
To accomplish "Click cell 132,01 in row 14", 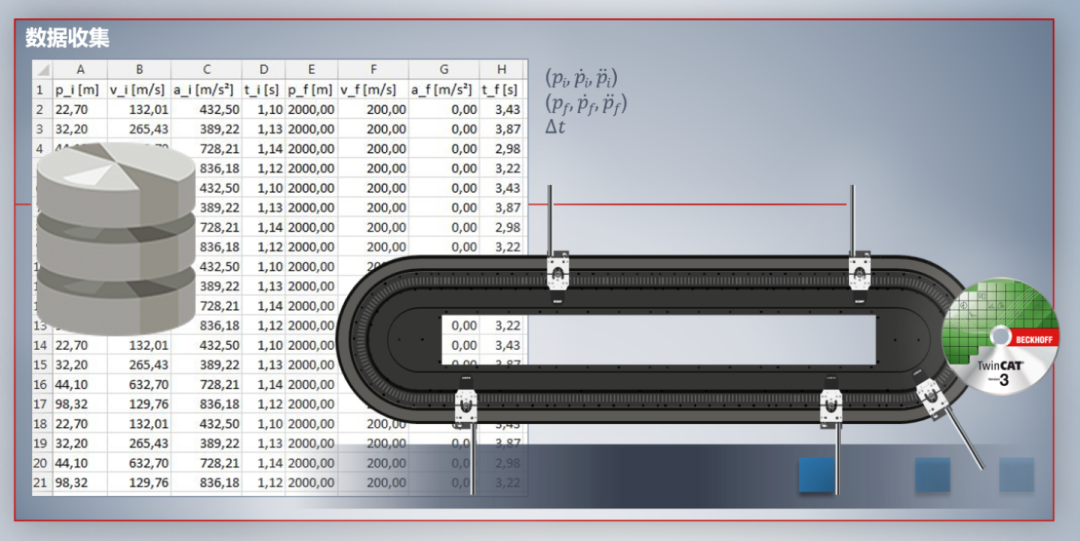I will [x=139, y=345].
